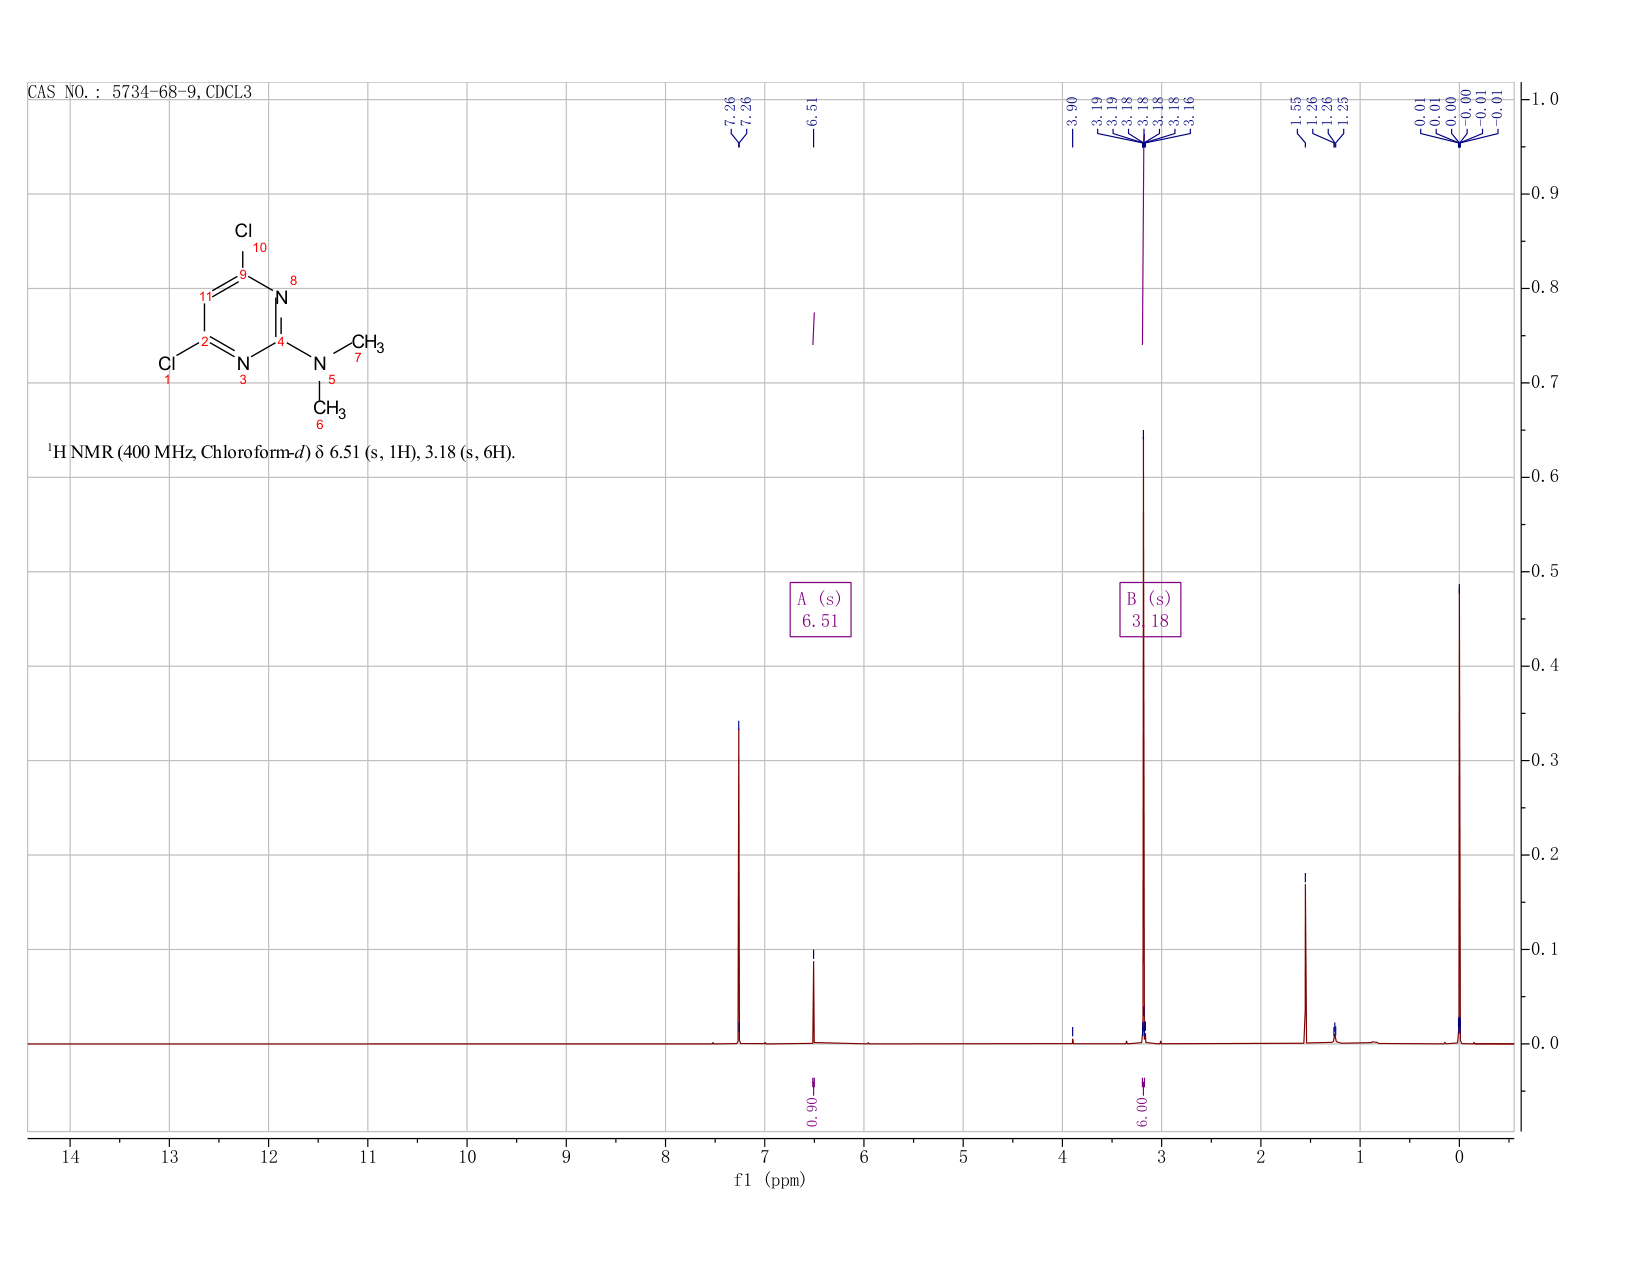
Task: Select the CH3 group numbered 6
Action: point(329,409)
